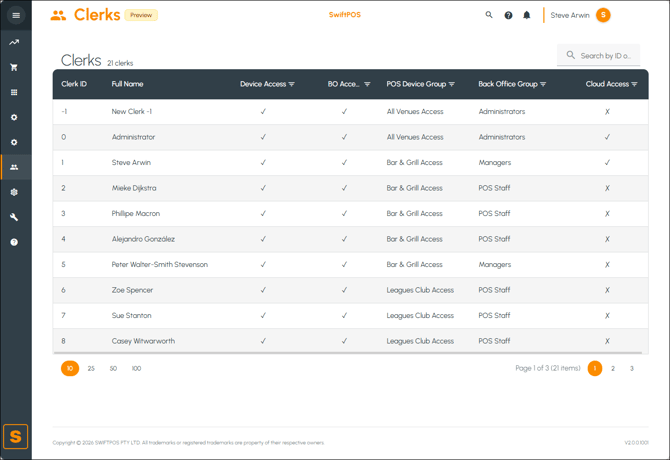
Task: Open the hamburger navigation menu
Action: (16, 15)
